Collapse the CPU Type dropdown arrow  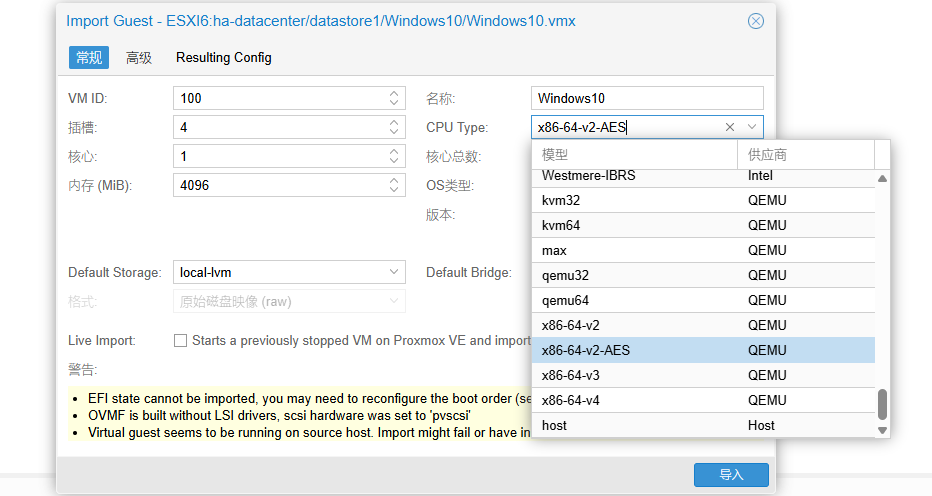point(752,127)
